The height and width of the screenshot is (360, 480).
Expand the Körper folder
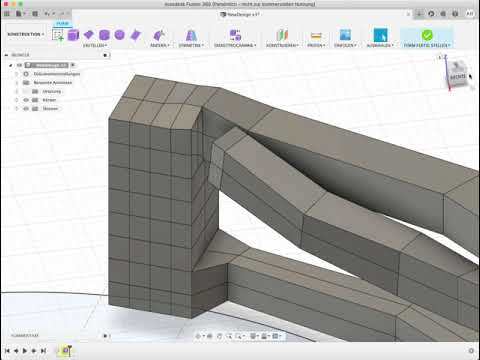[x=17, y=100]
